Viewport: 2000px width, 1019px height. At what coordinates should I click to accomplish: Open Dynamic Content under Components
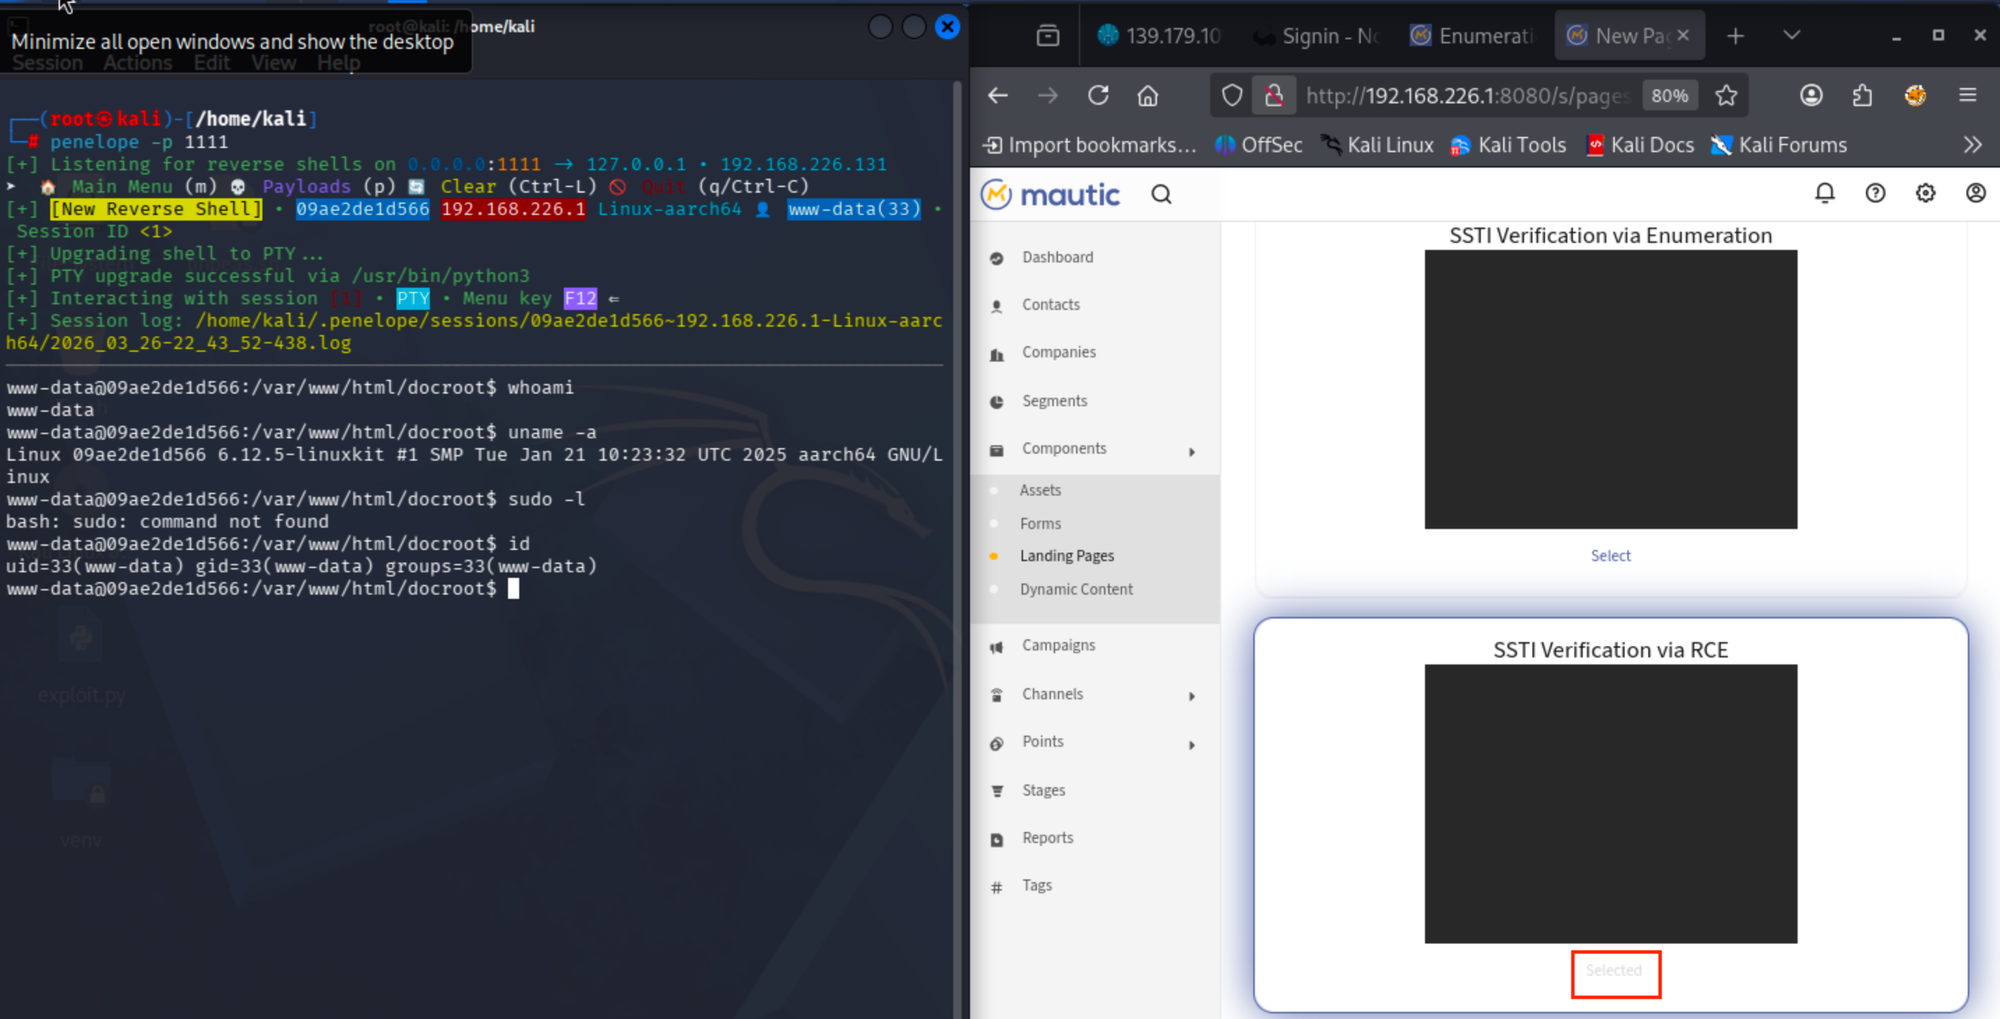click(x=1076, y=590)
